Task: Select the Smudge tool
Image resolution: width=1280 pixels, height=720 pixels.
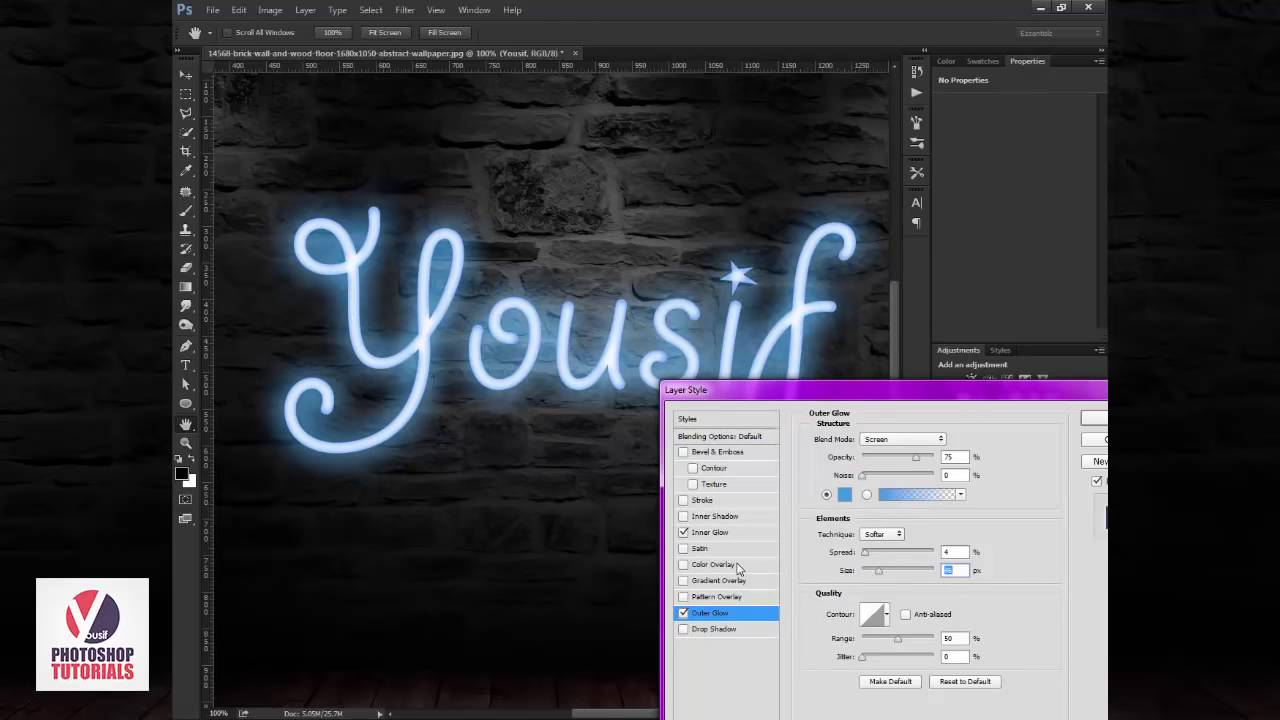Action: [x=186, y=307]
